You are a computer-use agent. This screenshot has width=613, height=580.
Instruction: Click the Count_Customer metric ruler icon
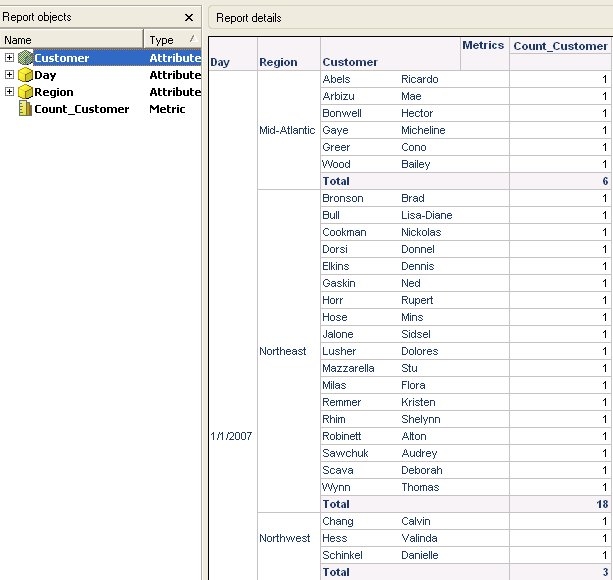coord(25,109)
